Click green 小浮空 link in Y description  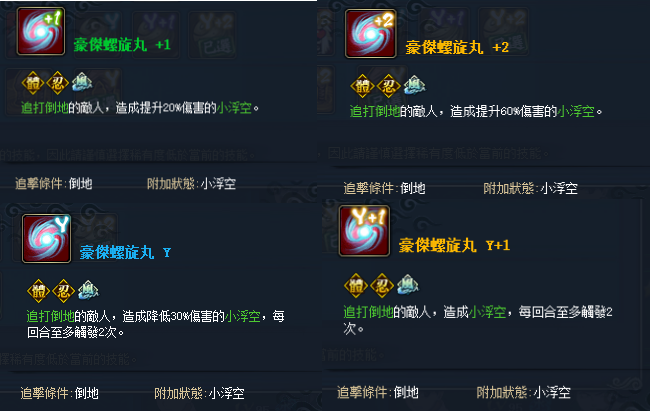(x=243, y=316)
